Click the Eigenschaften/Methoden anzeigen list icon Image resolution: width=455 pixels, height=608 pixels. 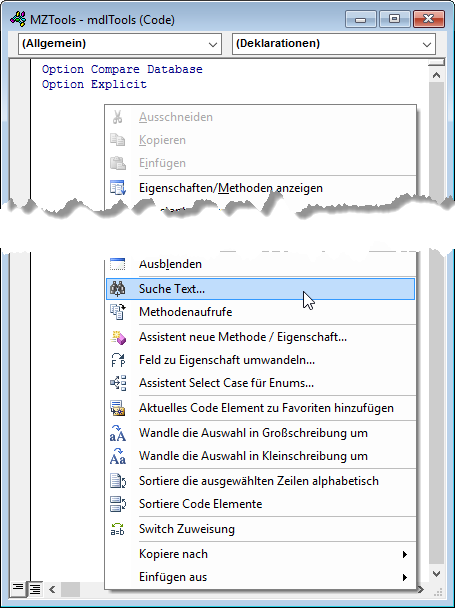(x=118, y=188)
